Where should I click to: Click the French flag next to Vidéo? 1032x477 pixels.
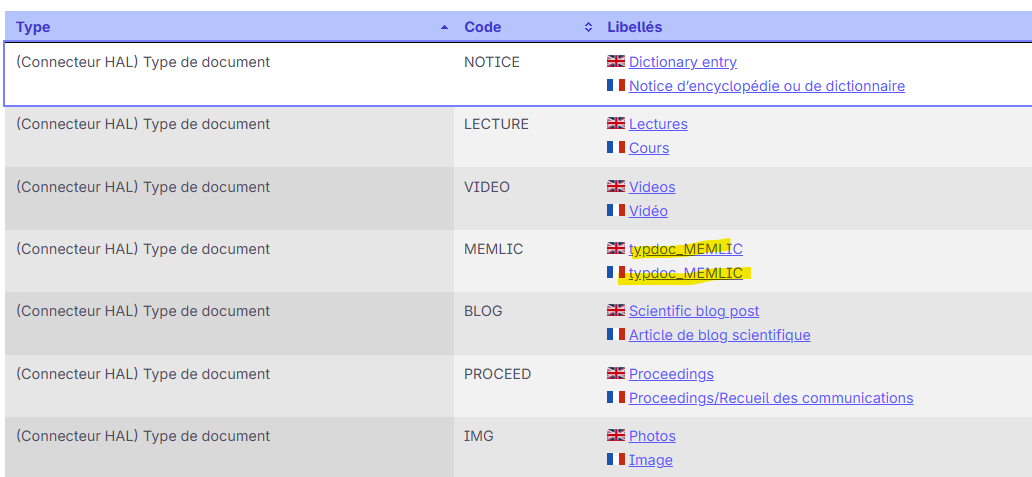coord(616,211)
